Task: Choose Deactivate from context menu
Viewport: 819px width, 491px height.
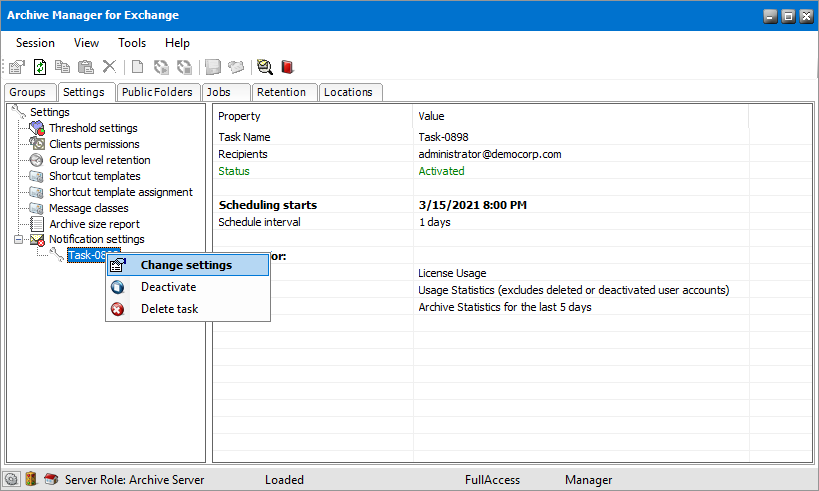Action: 188,287
